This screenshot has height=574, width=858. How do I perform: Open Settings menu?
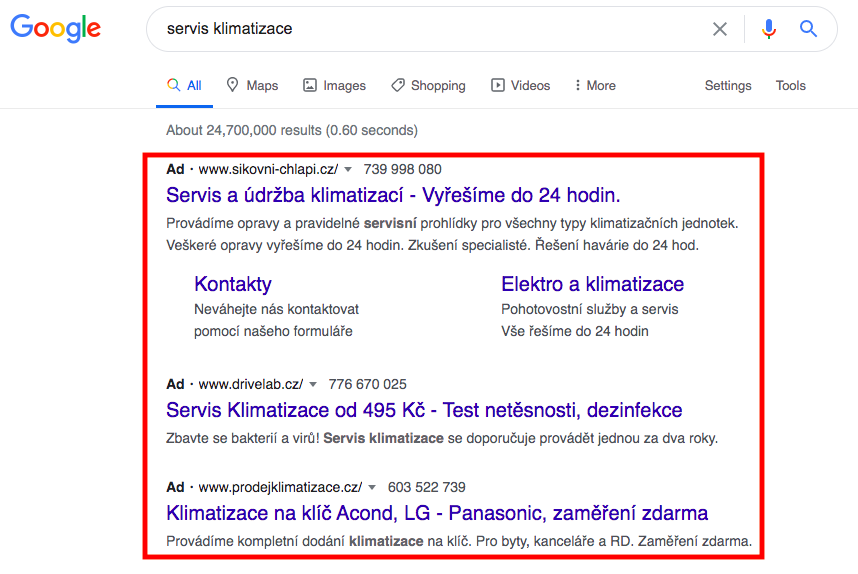[x=728, y=86]
